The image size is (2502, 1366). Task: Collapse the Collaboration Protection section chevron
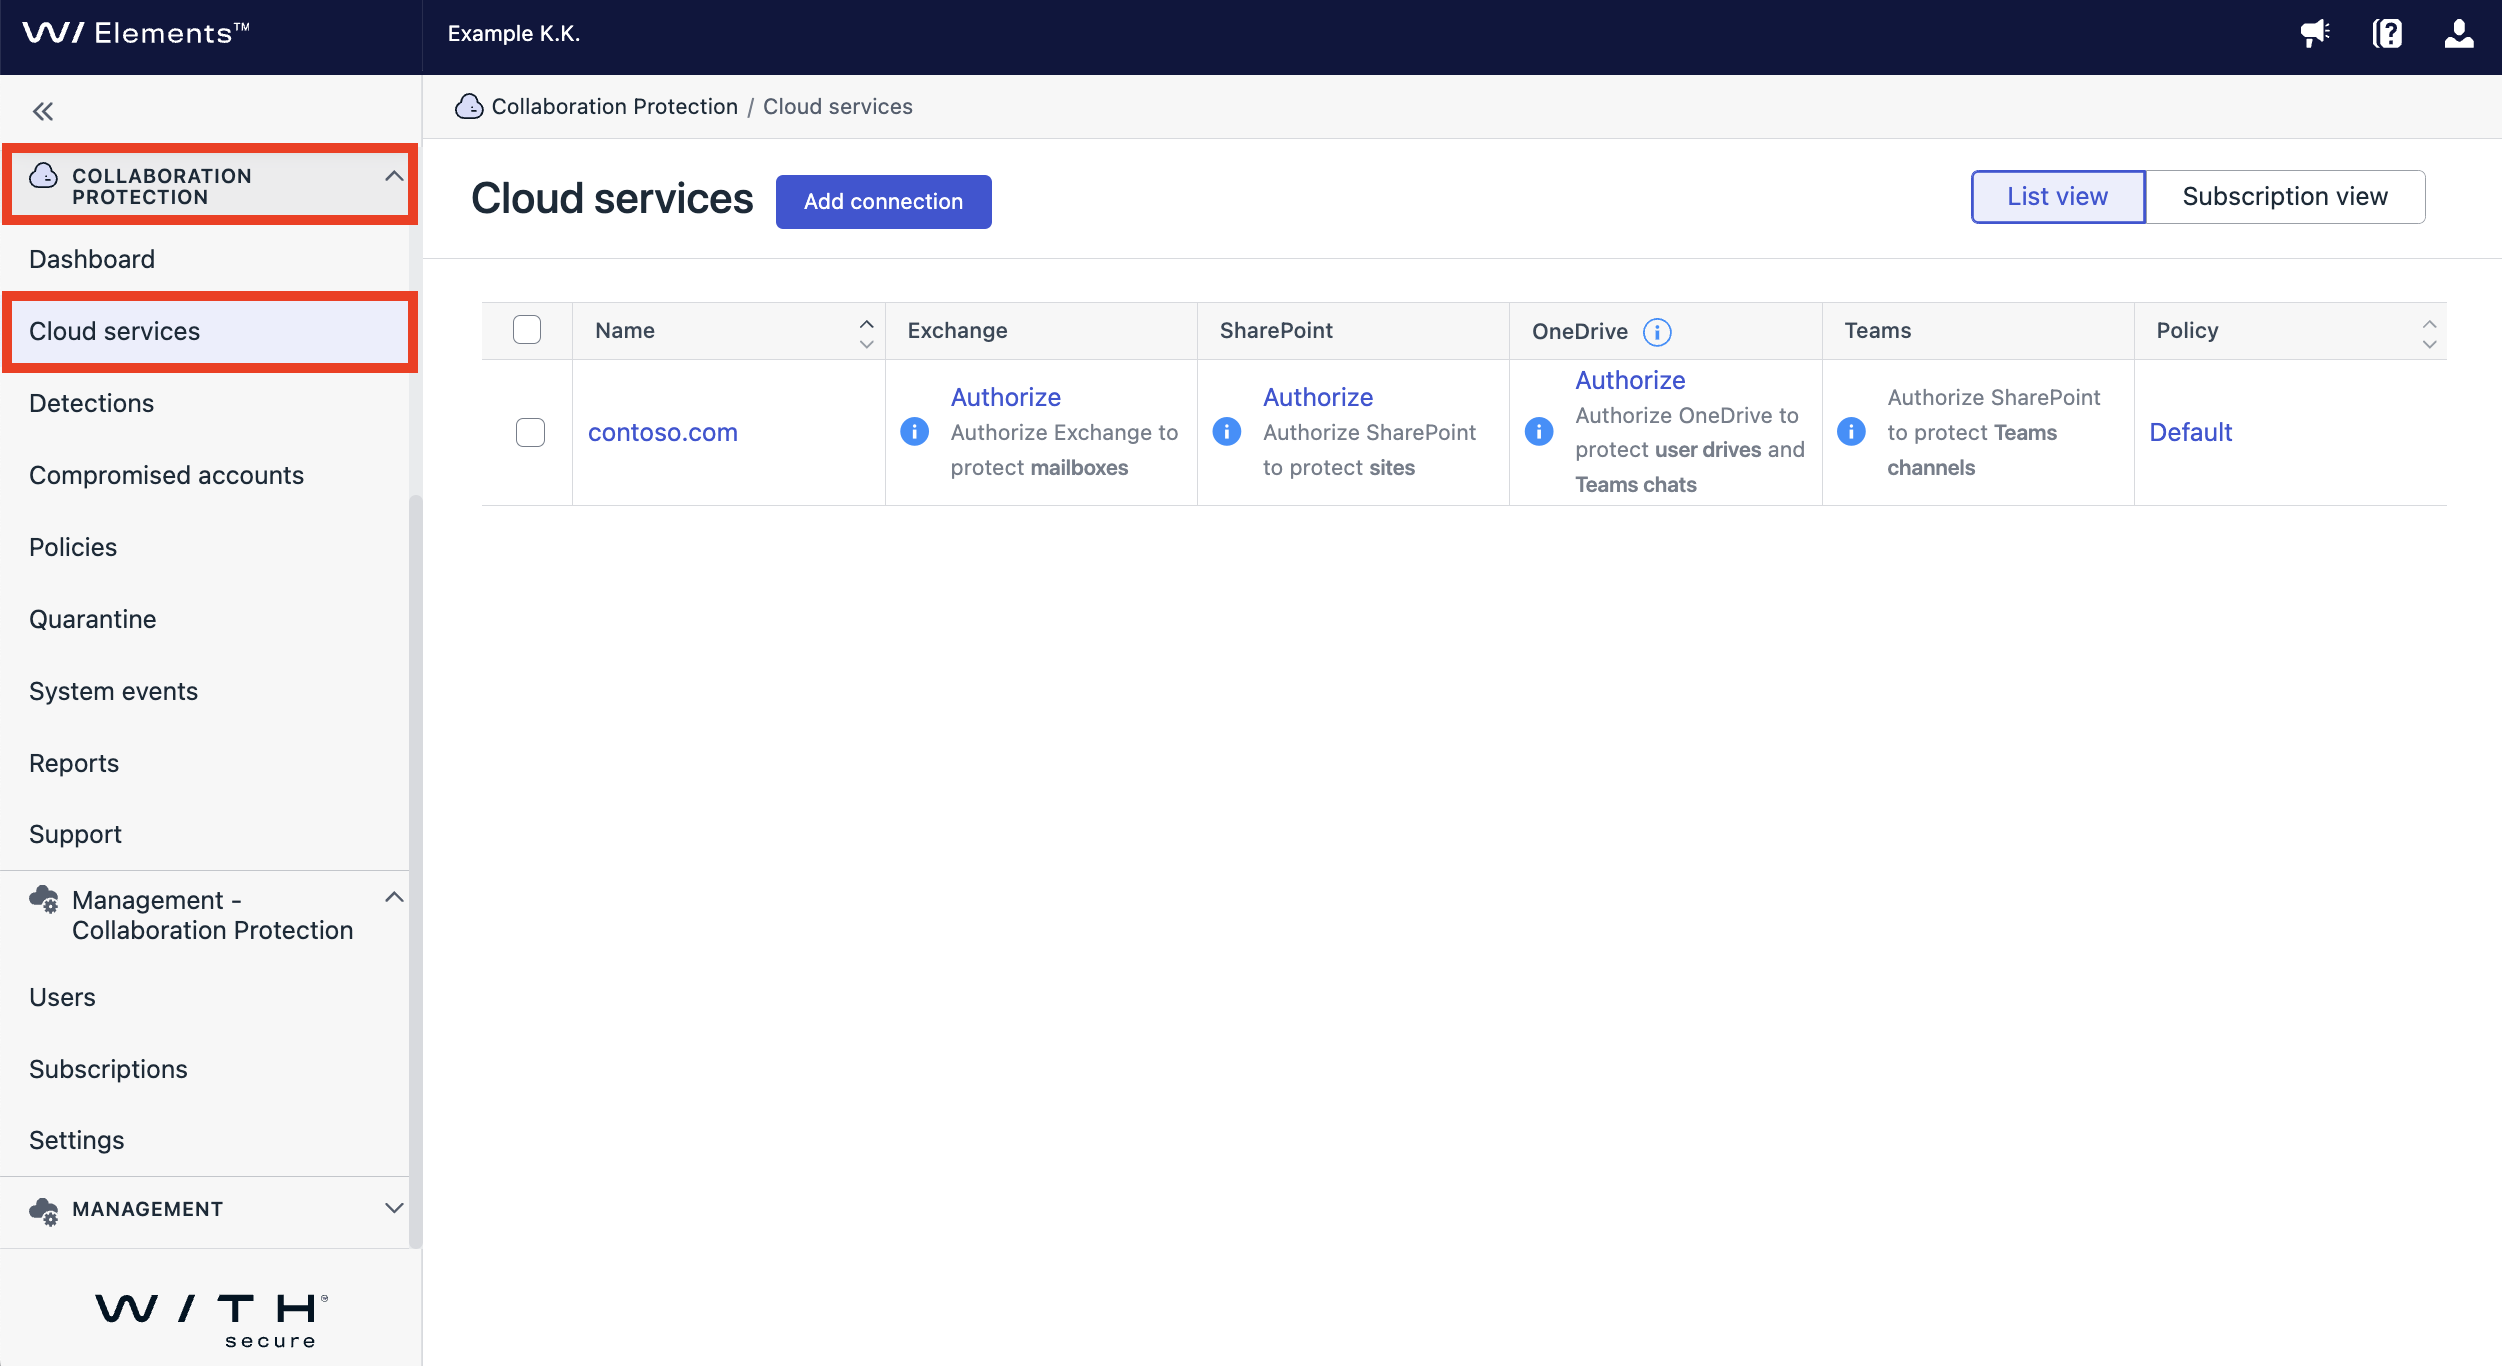click(x=394, y=176)
